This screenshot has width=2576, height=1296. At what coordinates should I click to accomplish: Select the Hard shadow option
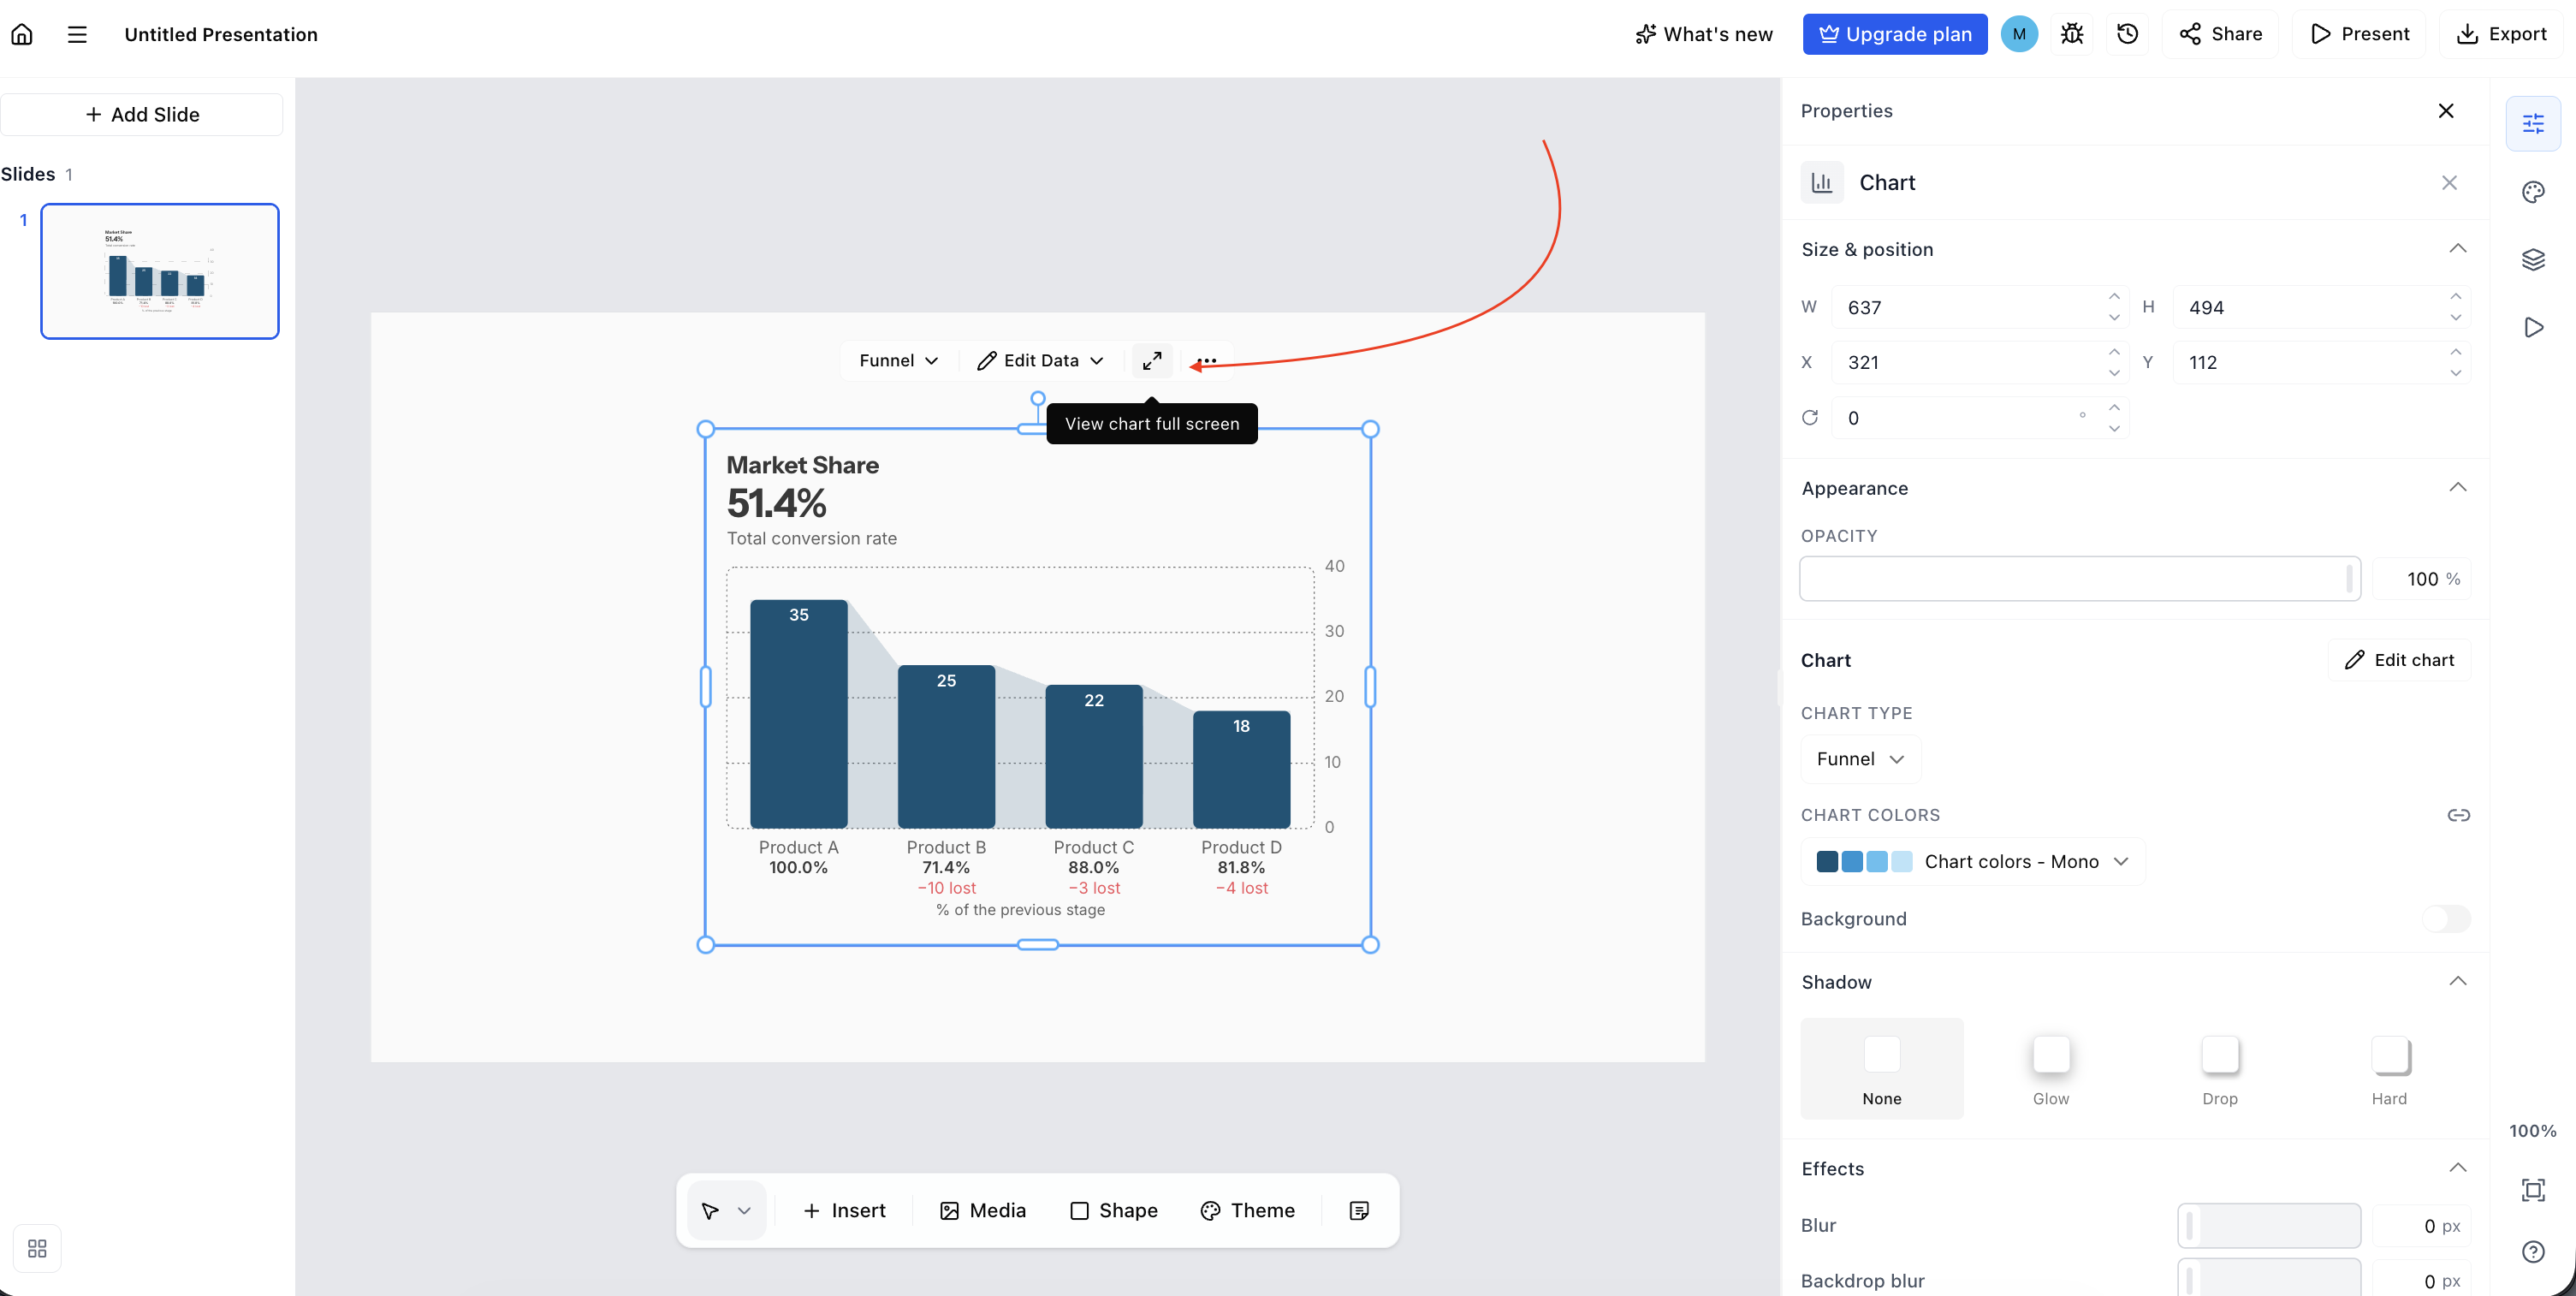pos(2389,1069)
